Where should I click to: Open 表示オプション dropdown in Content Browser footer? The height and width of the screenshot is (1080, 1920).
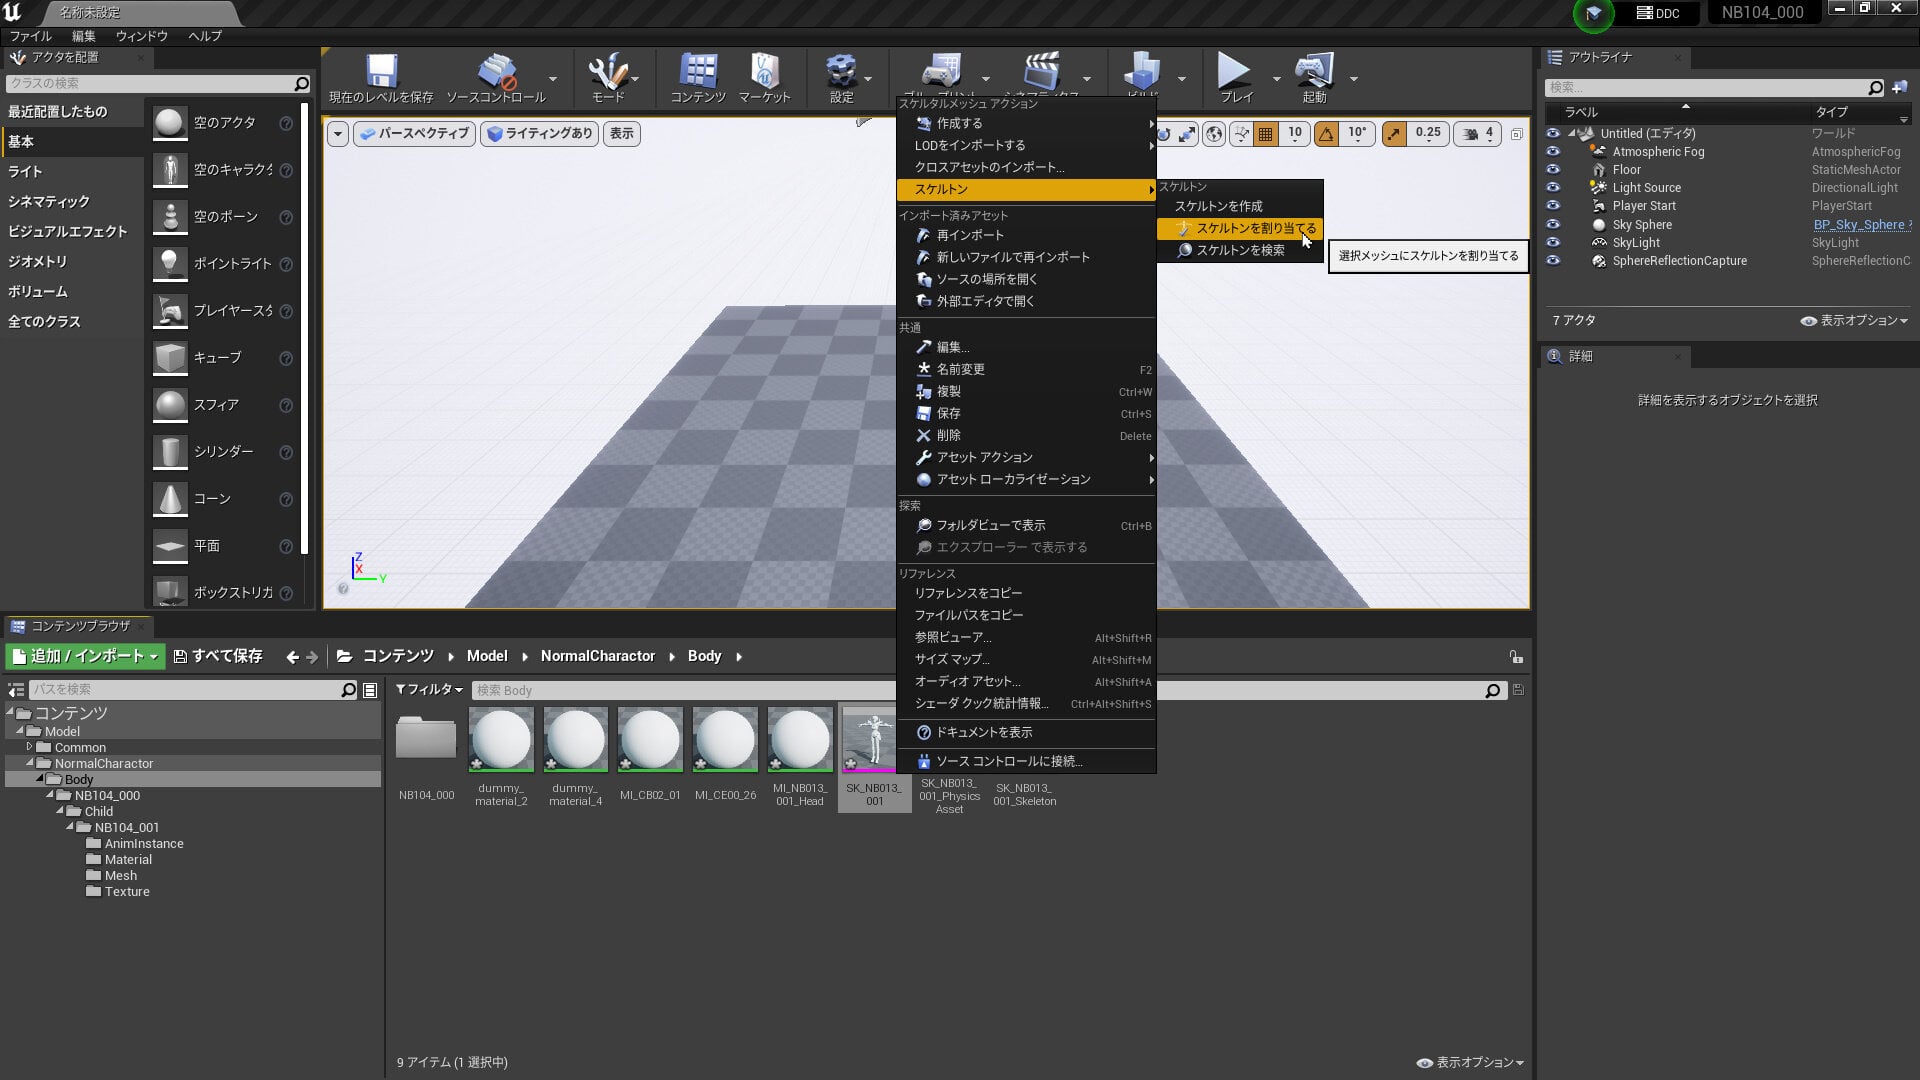coord(1470,1063)
